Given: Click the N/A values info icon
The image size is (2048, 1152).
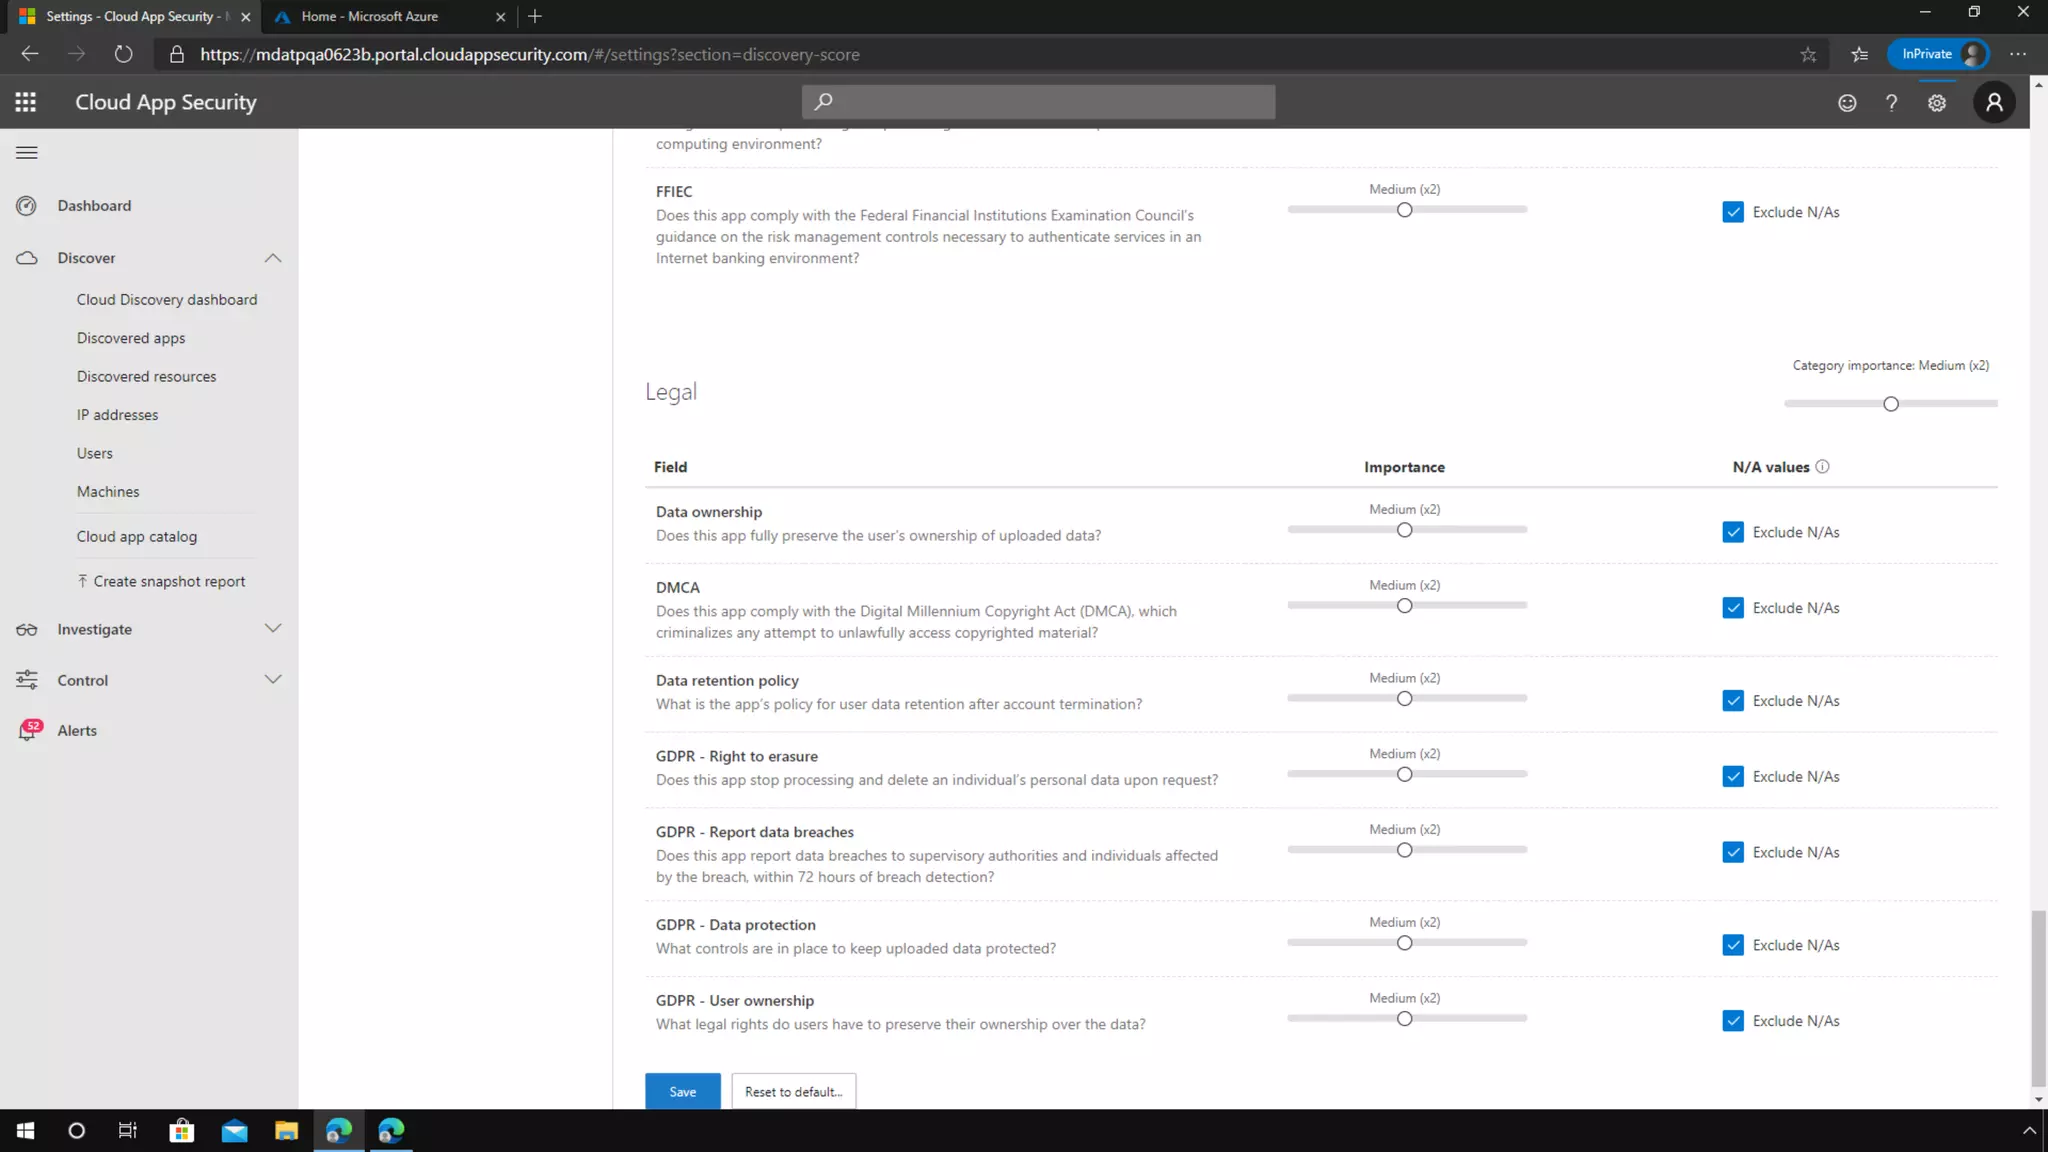Looking at the screenshot, I should (1822, 467).
